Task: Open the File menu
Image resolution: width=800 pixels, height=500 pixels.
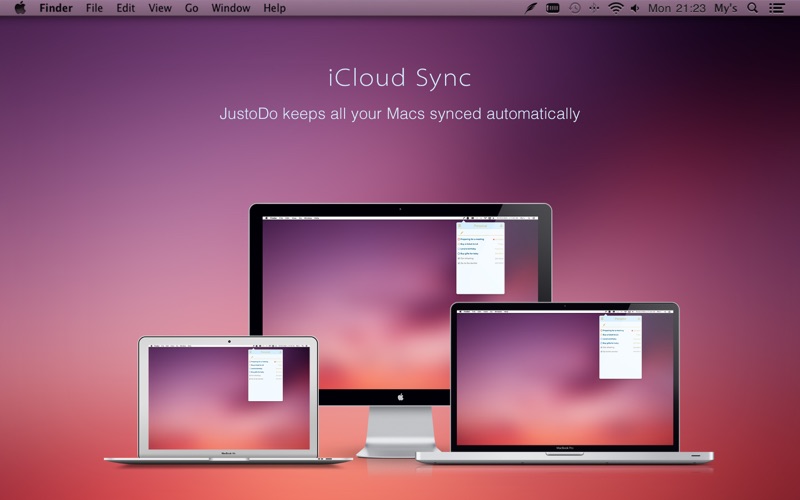Action: pyautogui.click(x=94, y=8)
